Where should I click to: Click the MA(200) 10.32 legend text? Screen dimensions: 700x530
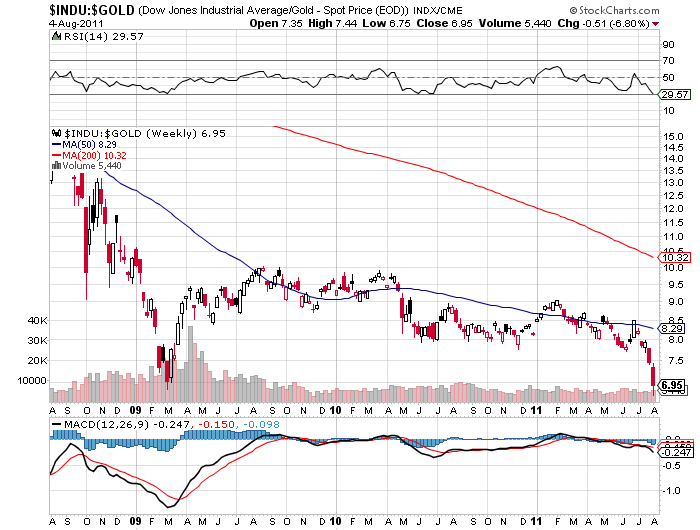pos(94,156)
